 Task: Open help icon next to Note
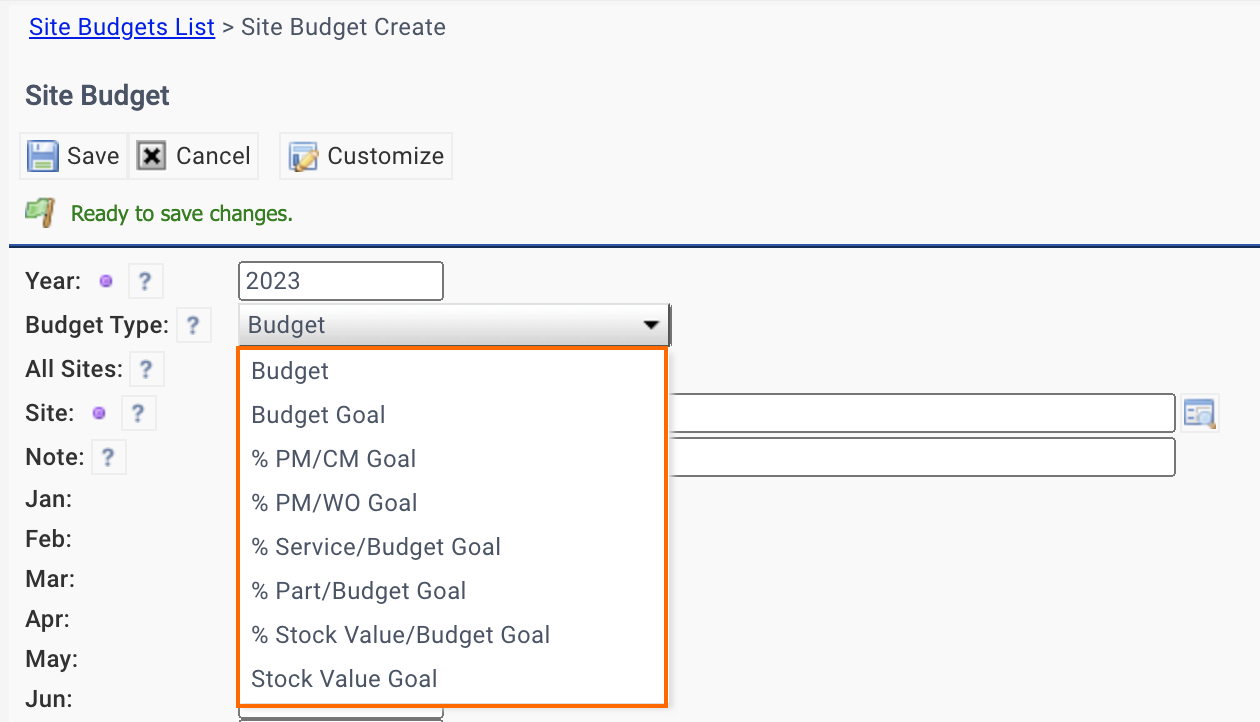click(x=108, y=458)
